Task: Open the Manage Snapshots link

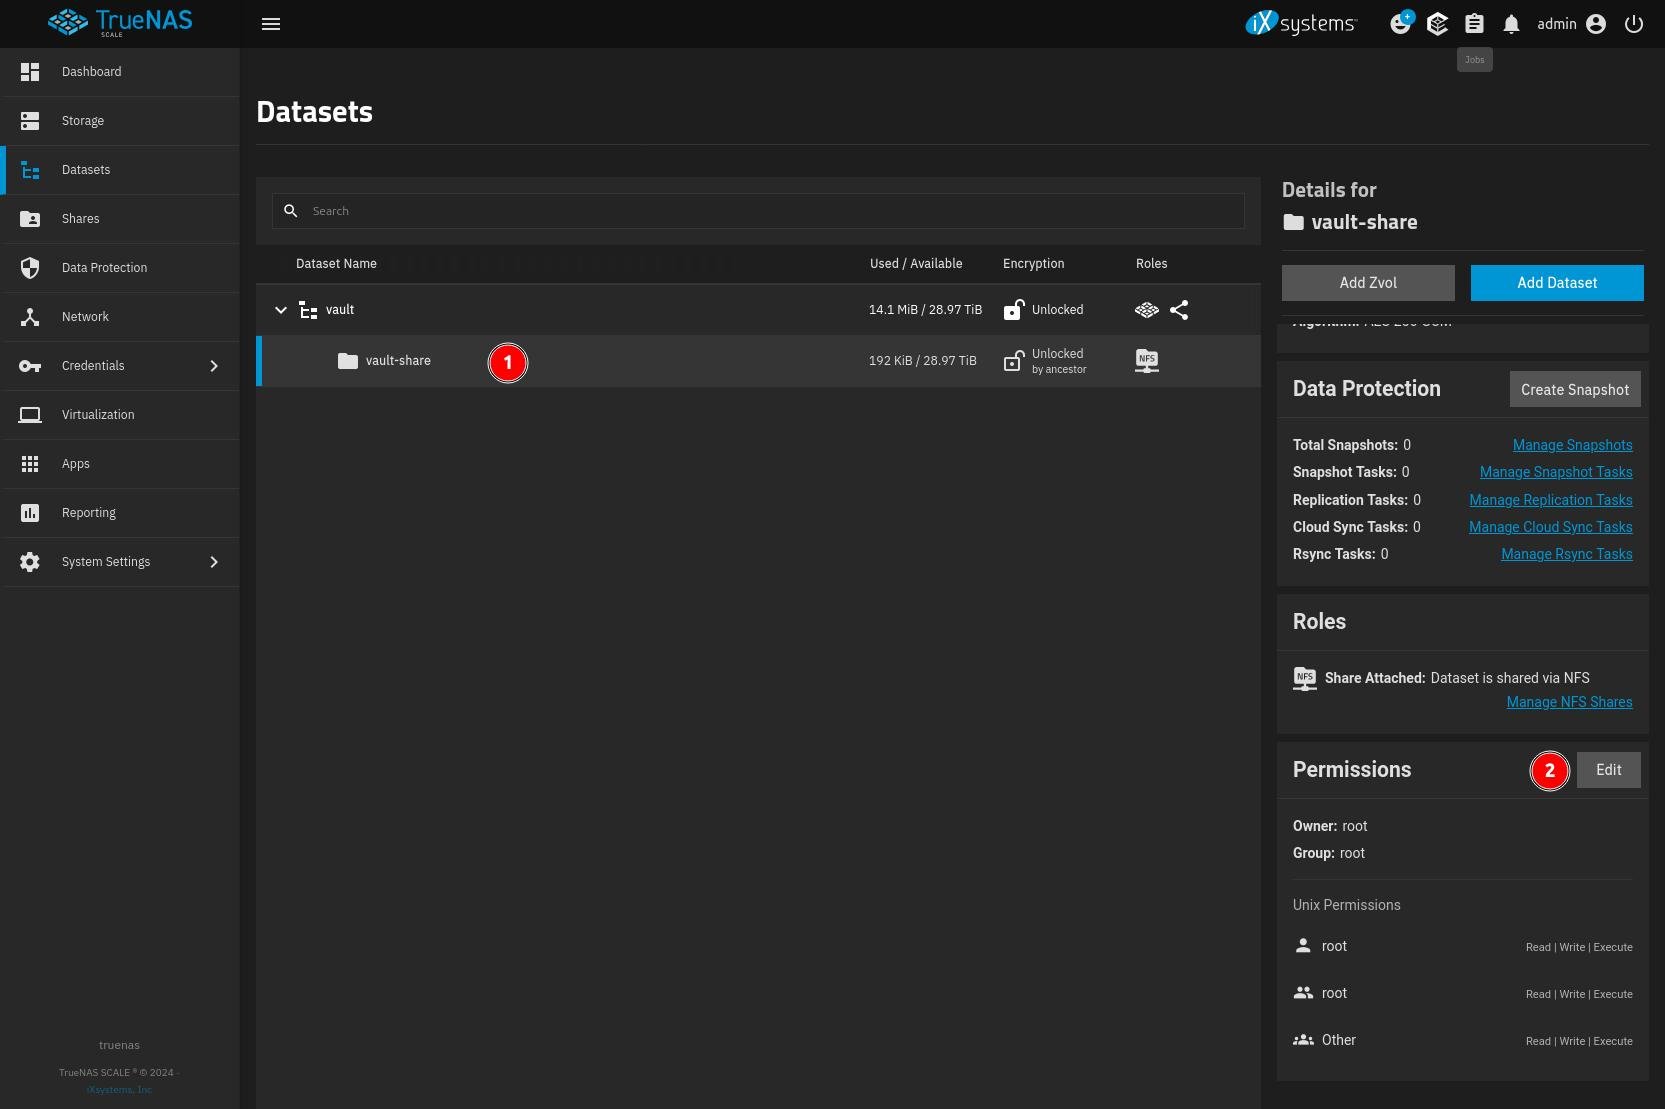Action: (1573, 445)
